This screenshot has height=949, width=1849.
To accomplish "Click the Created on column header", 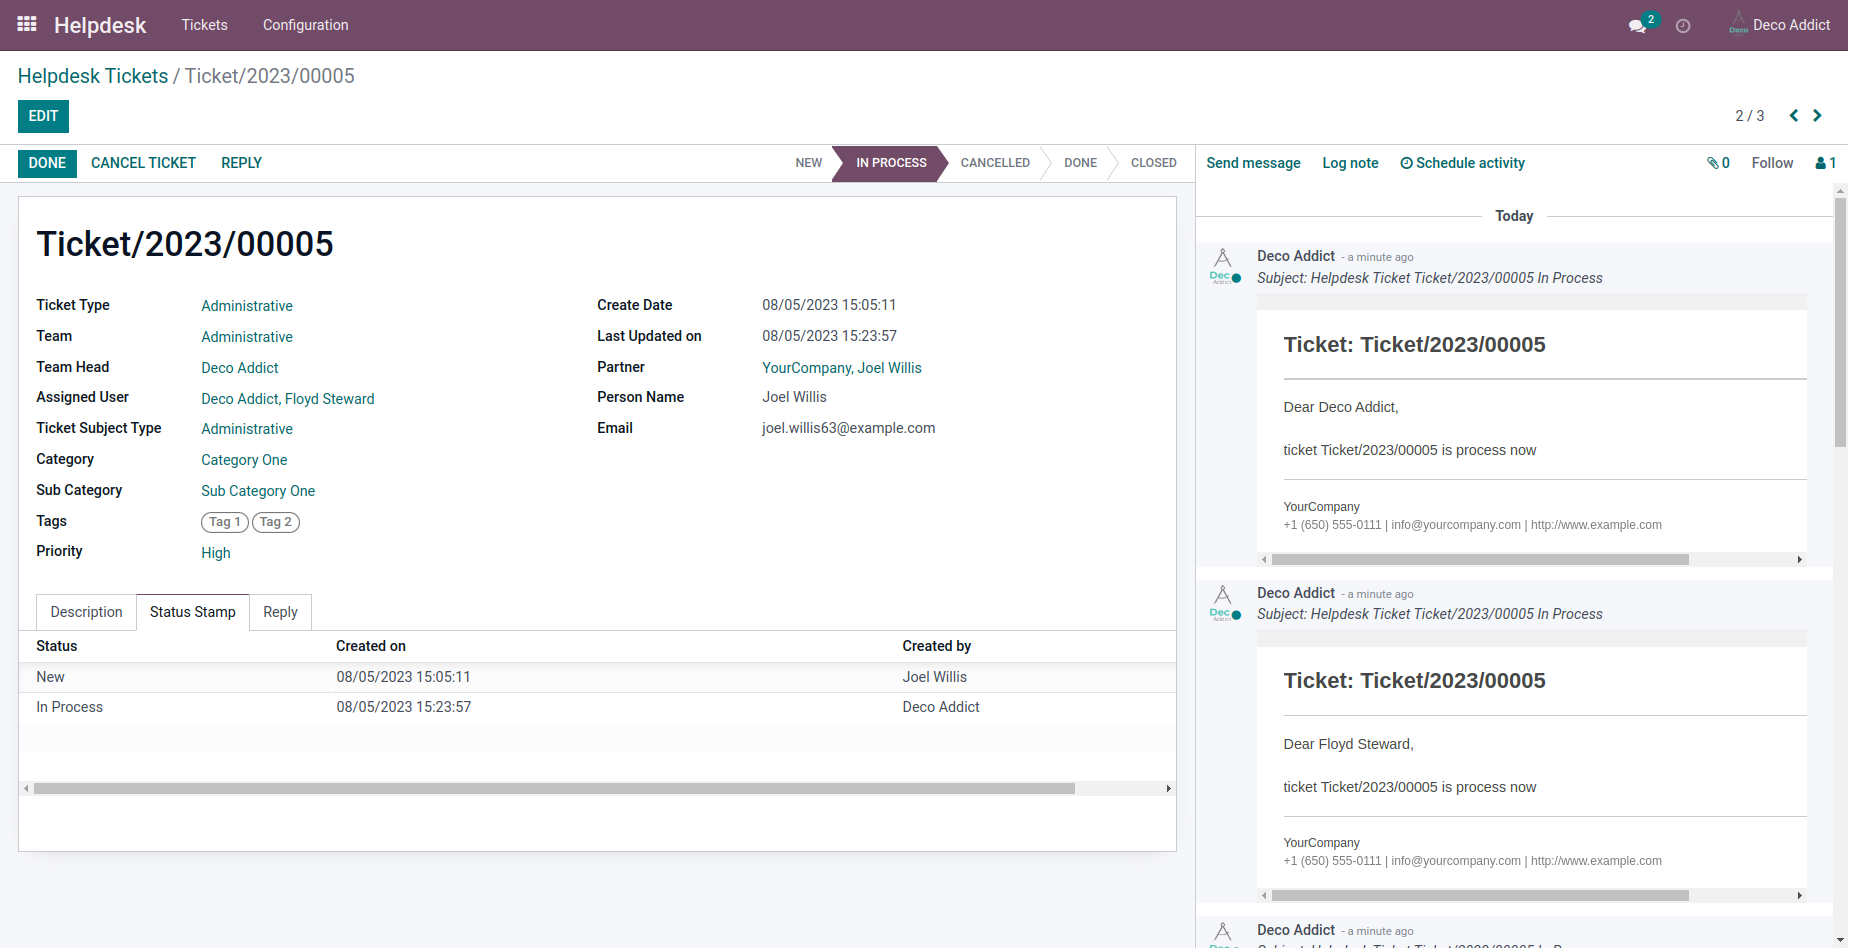I will point(371,647).
